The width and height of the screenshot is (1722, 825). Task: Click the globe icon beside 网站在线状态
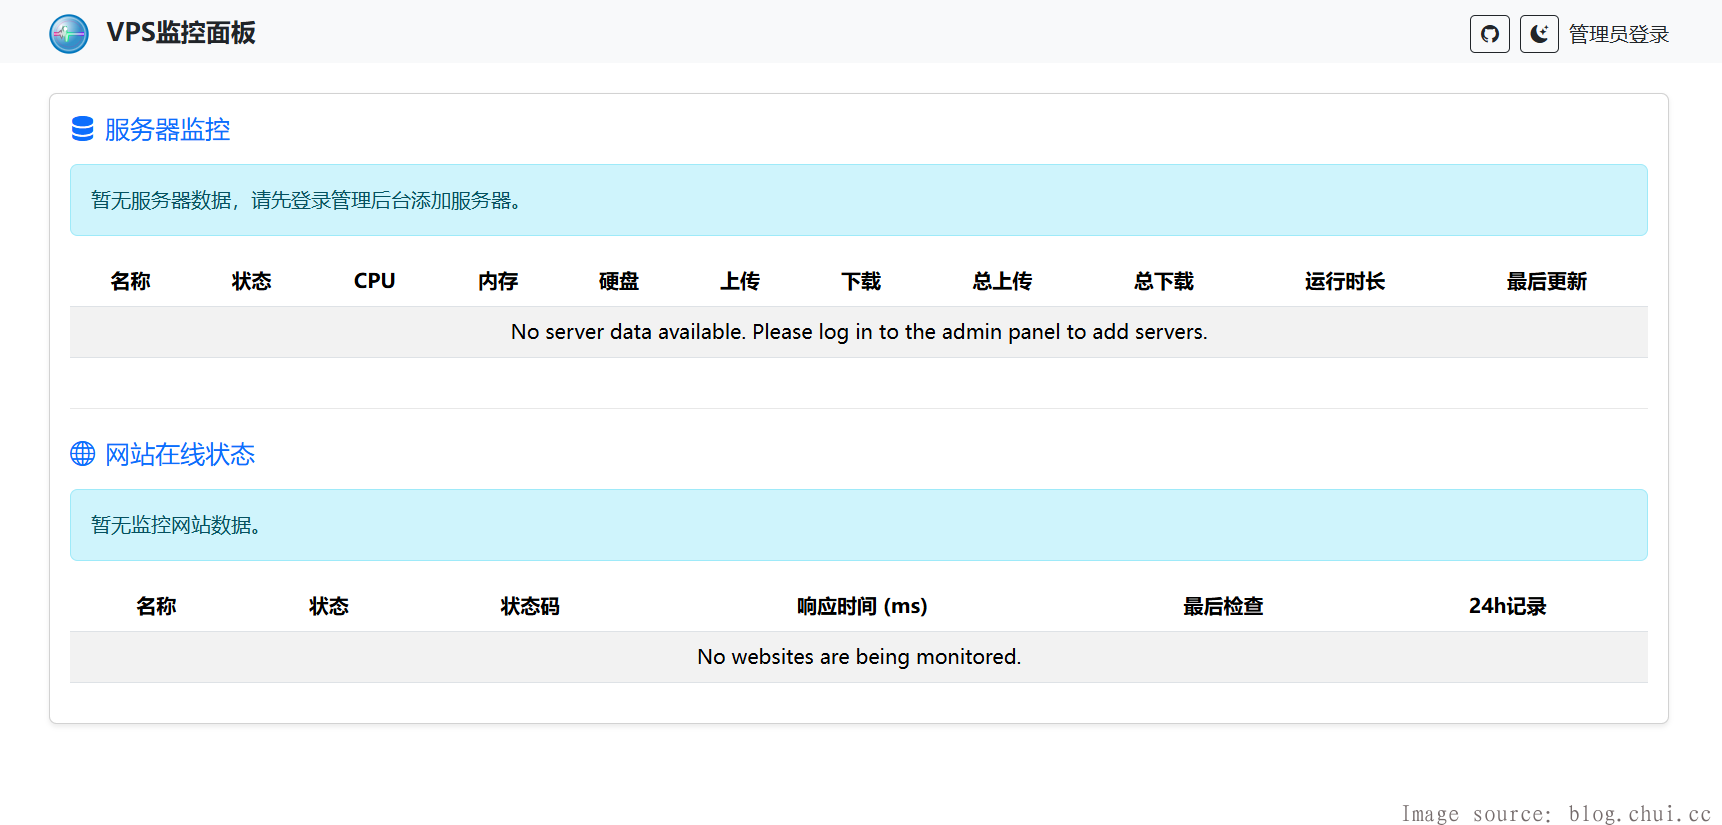coord(83,454)
